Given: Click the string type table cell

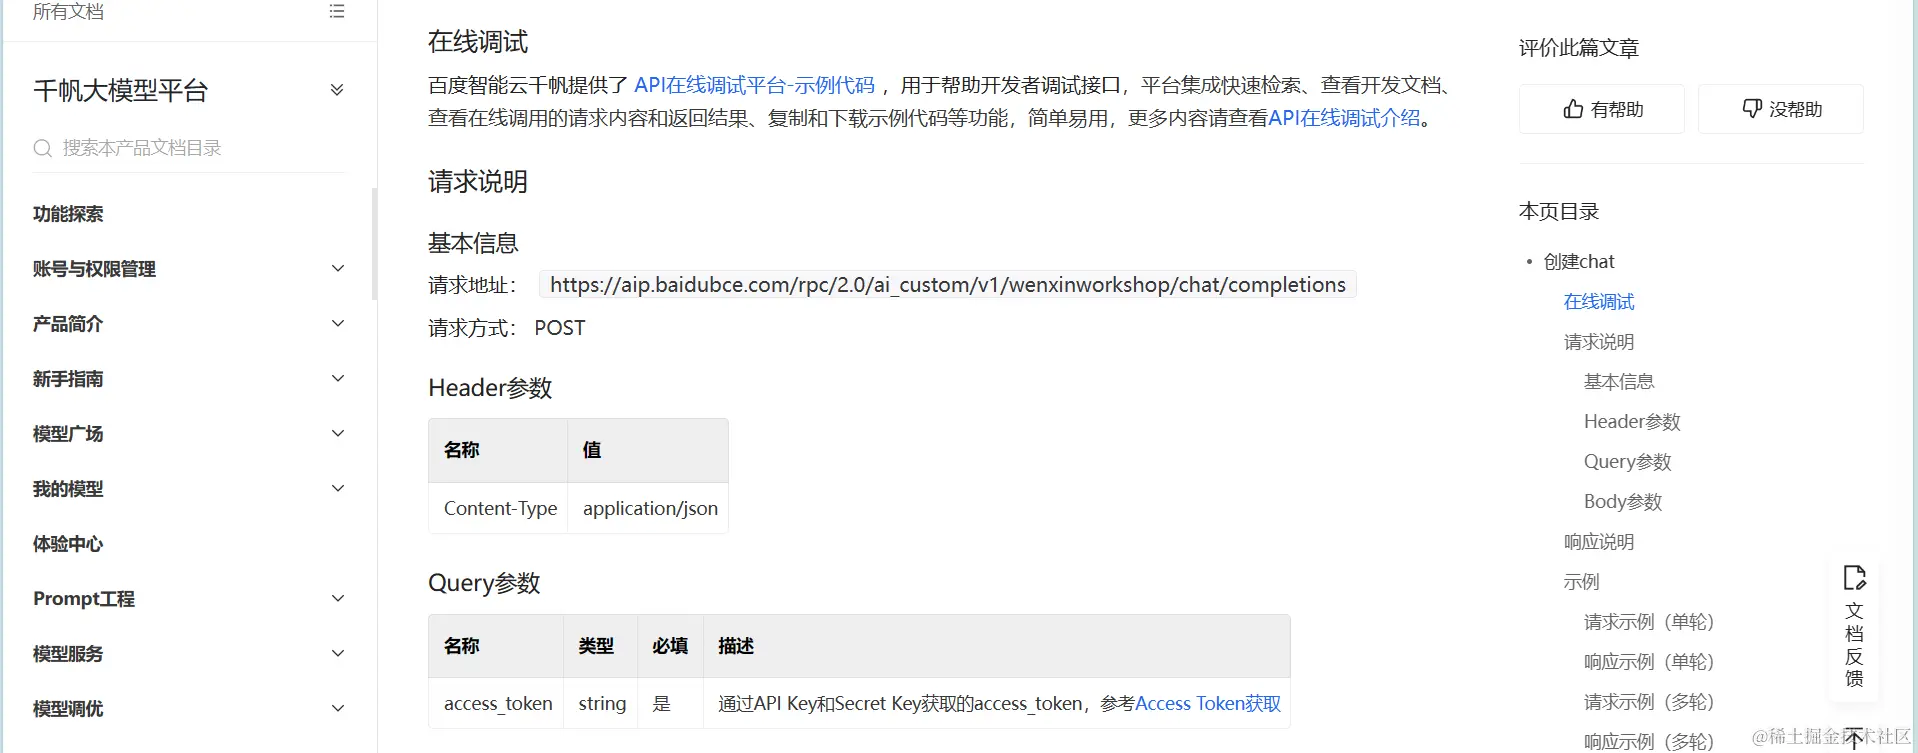Looking at the screenshot, I should pos(601,703).
